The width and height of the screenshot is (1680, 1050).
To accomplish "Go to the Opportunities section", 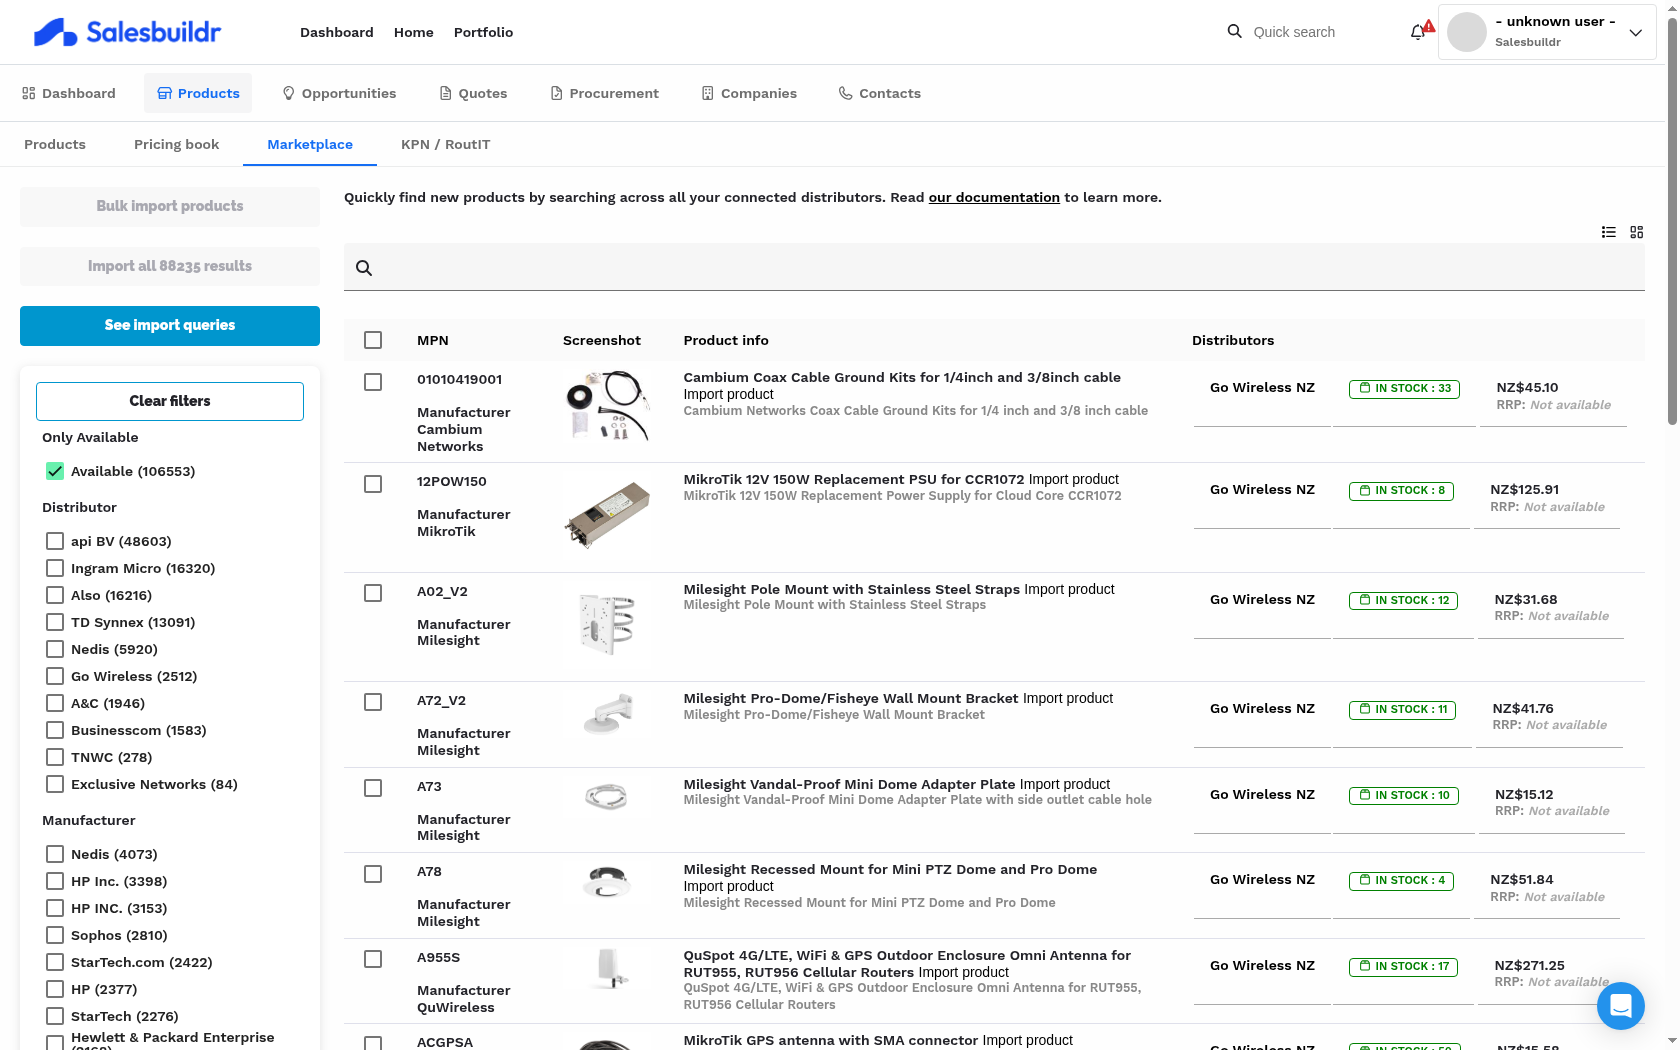I will click(x=339, y=93).
